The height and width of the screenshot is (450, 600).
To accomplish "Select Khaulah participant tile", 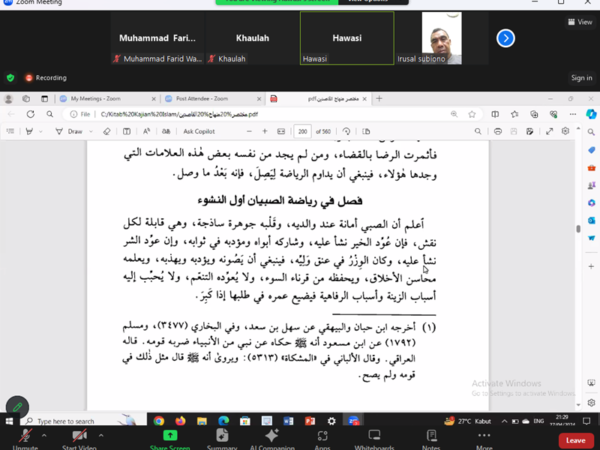I will 253,38.
